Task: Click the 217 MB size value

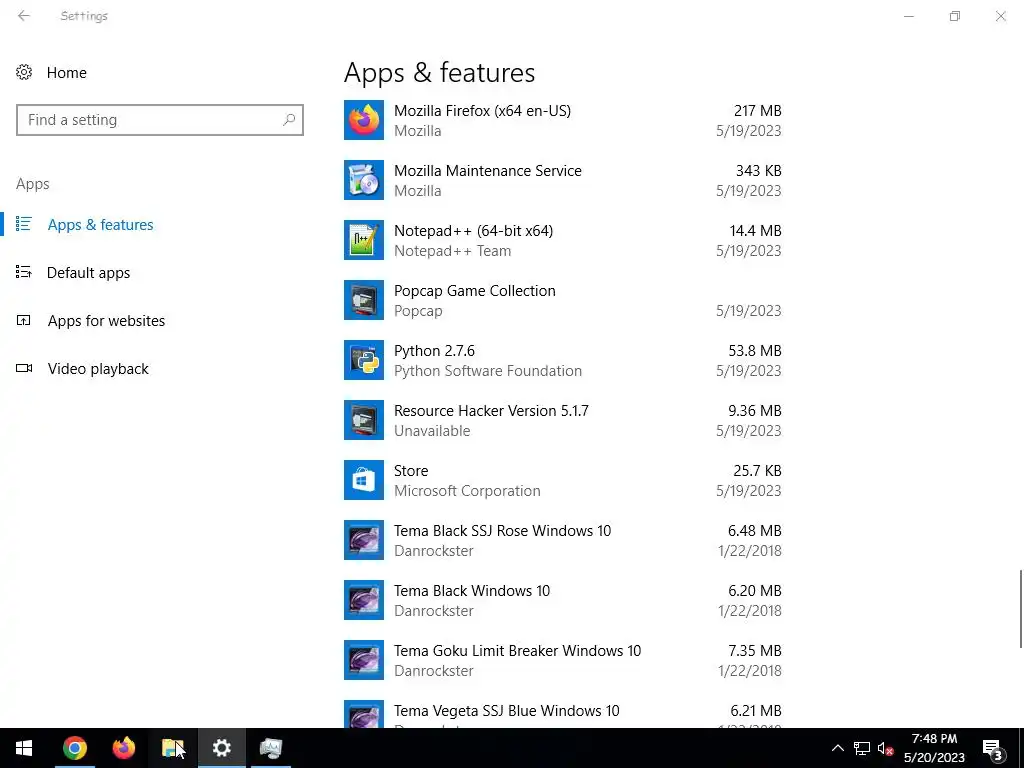Action: click(758, 111)
